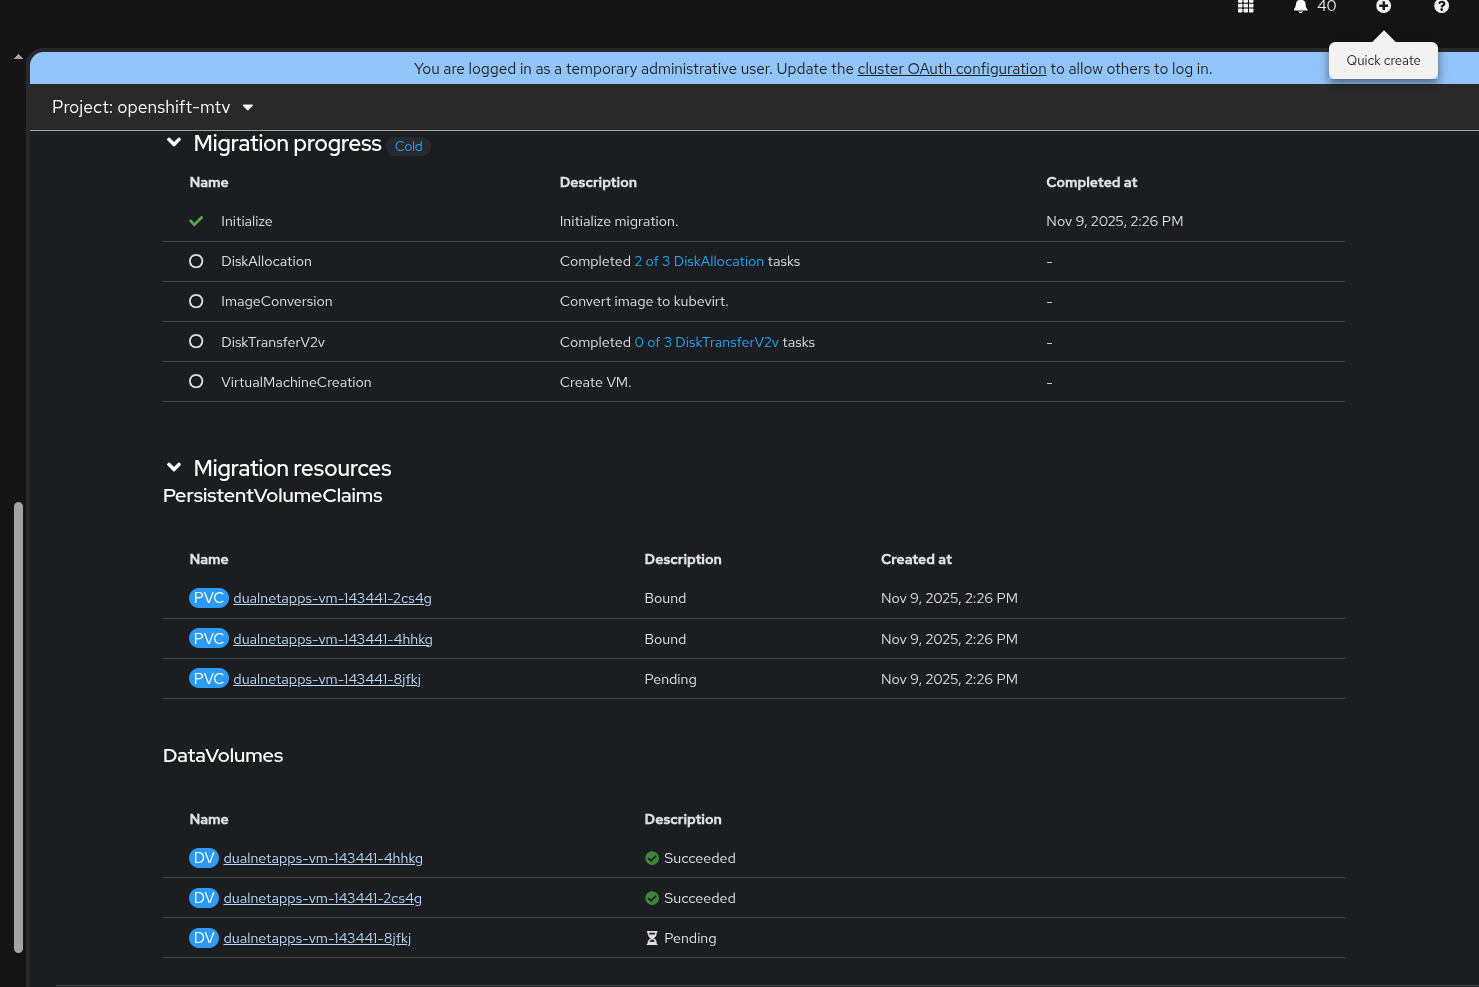The width and height of the screenshot is (1479, 987).
Task: Click the PVC badge for dualnetapps-vm-143441-2cs4g
Action: (x=209, y=598)
